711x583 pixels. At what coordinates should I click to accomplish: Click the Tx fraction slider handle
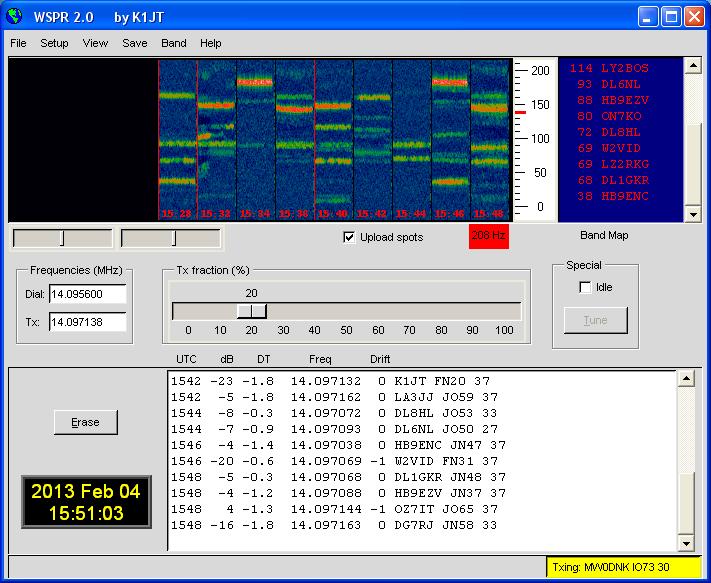(x=251, y=311)
